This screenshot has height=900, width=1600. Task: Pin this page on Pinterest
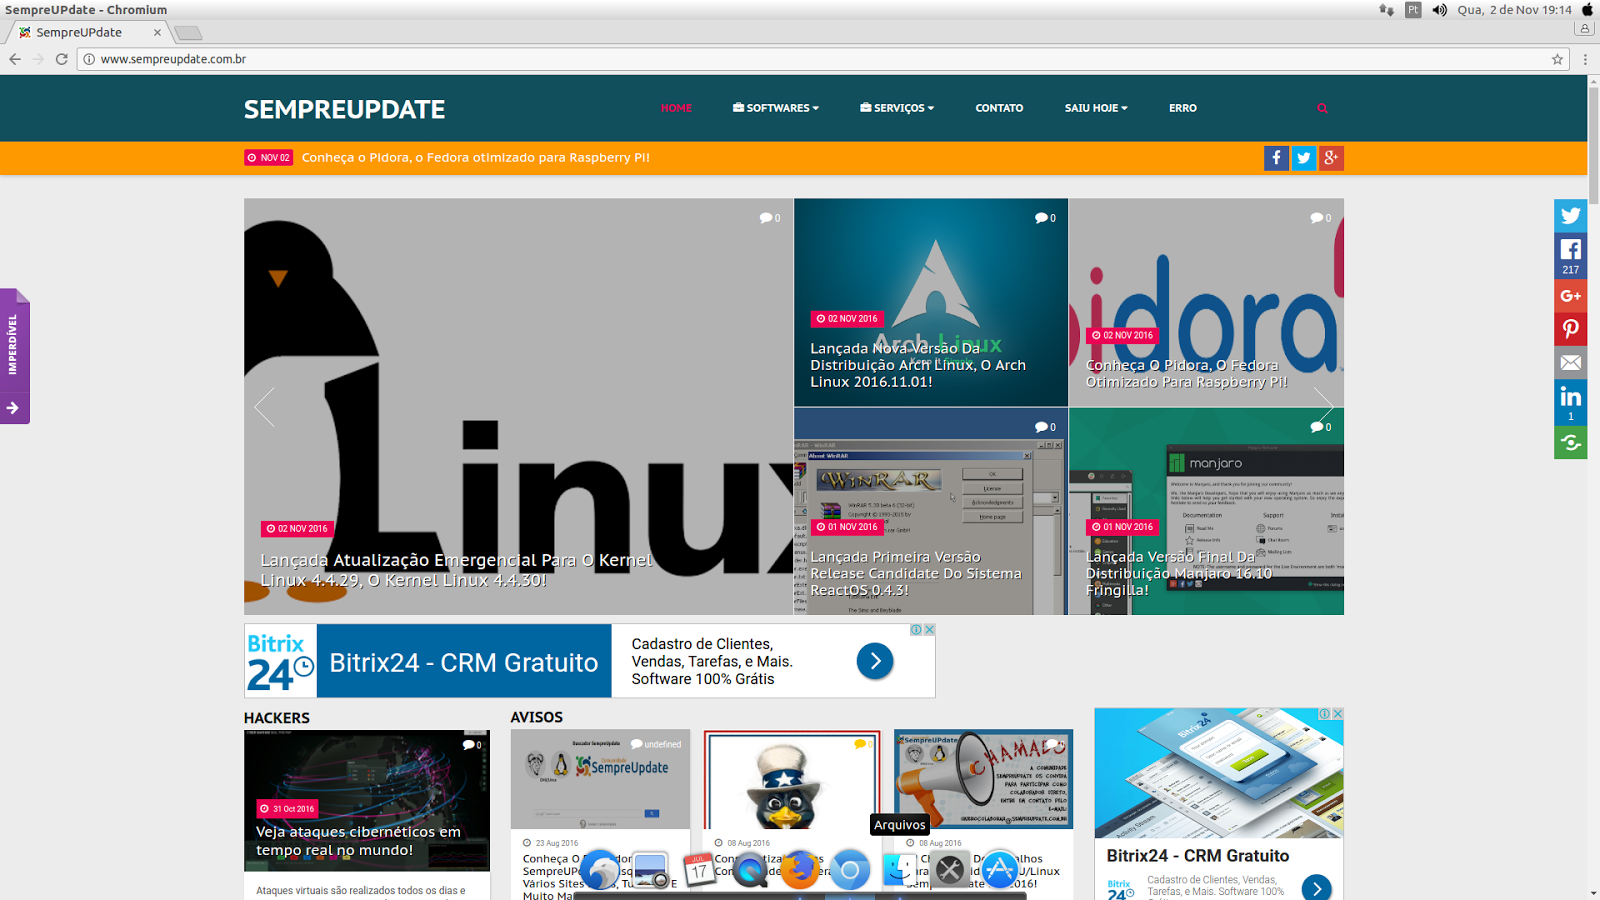1571,329
